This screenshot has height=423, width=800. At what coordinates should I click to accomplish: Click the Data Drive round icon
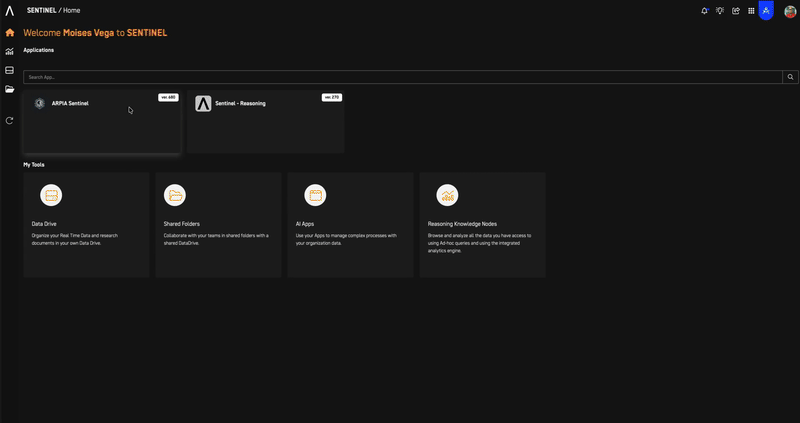click(x=51, y=195)
